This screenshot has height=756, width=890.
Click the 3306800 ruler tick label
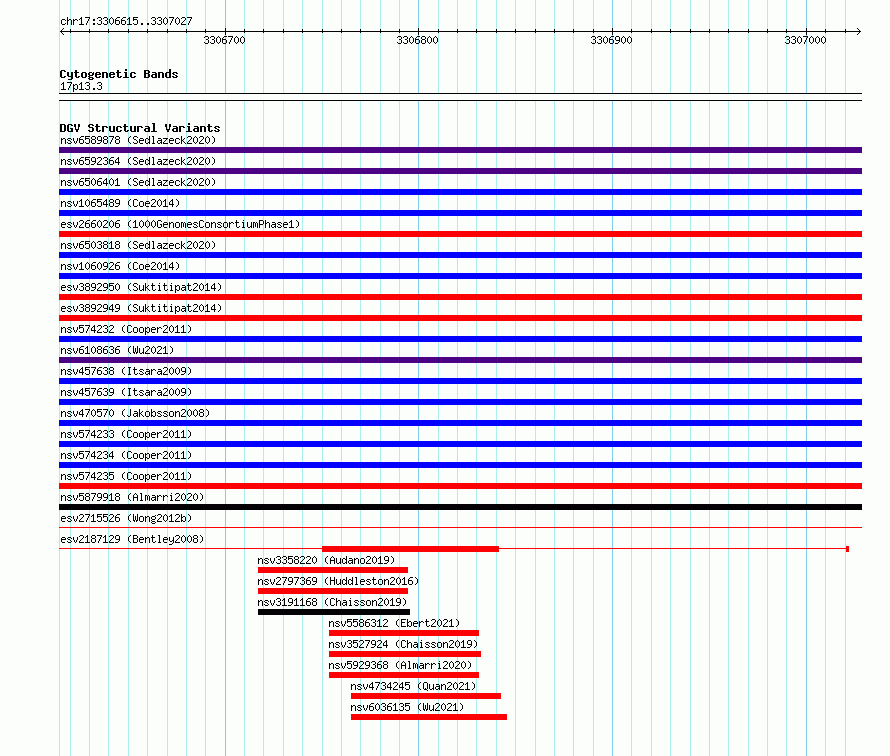coord(417,40)
